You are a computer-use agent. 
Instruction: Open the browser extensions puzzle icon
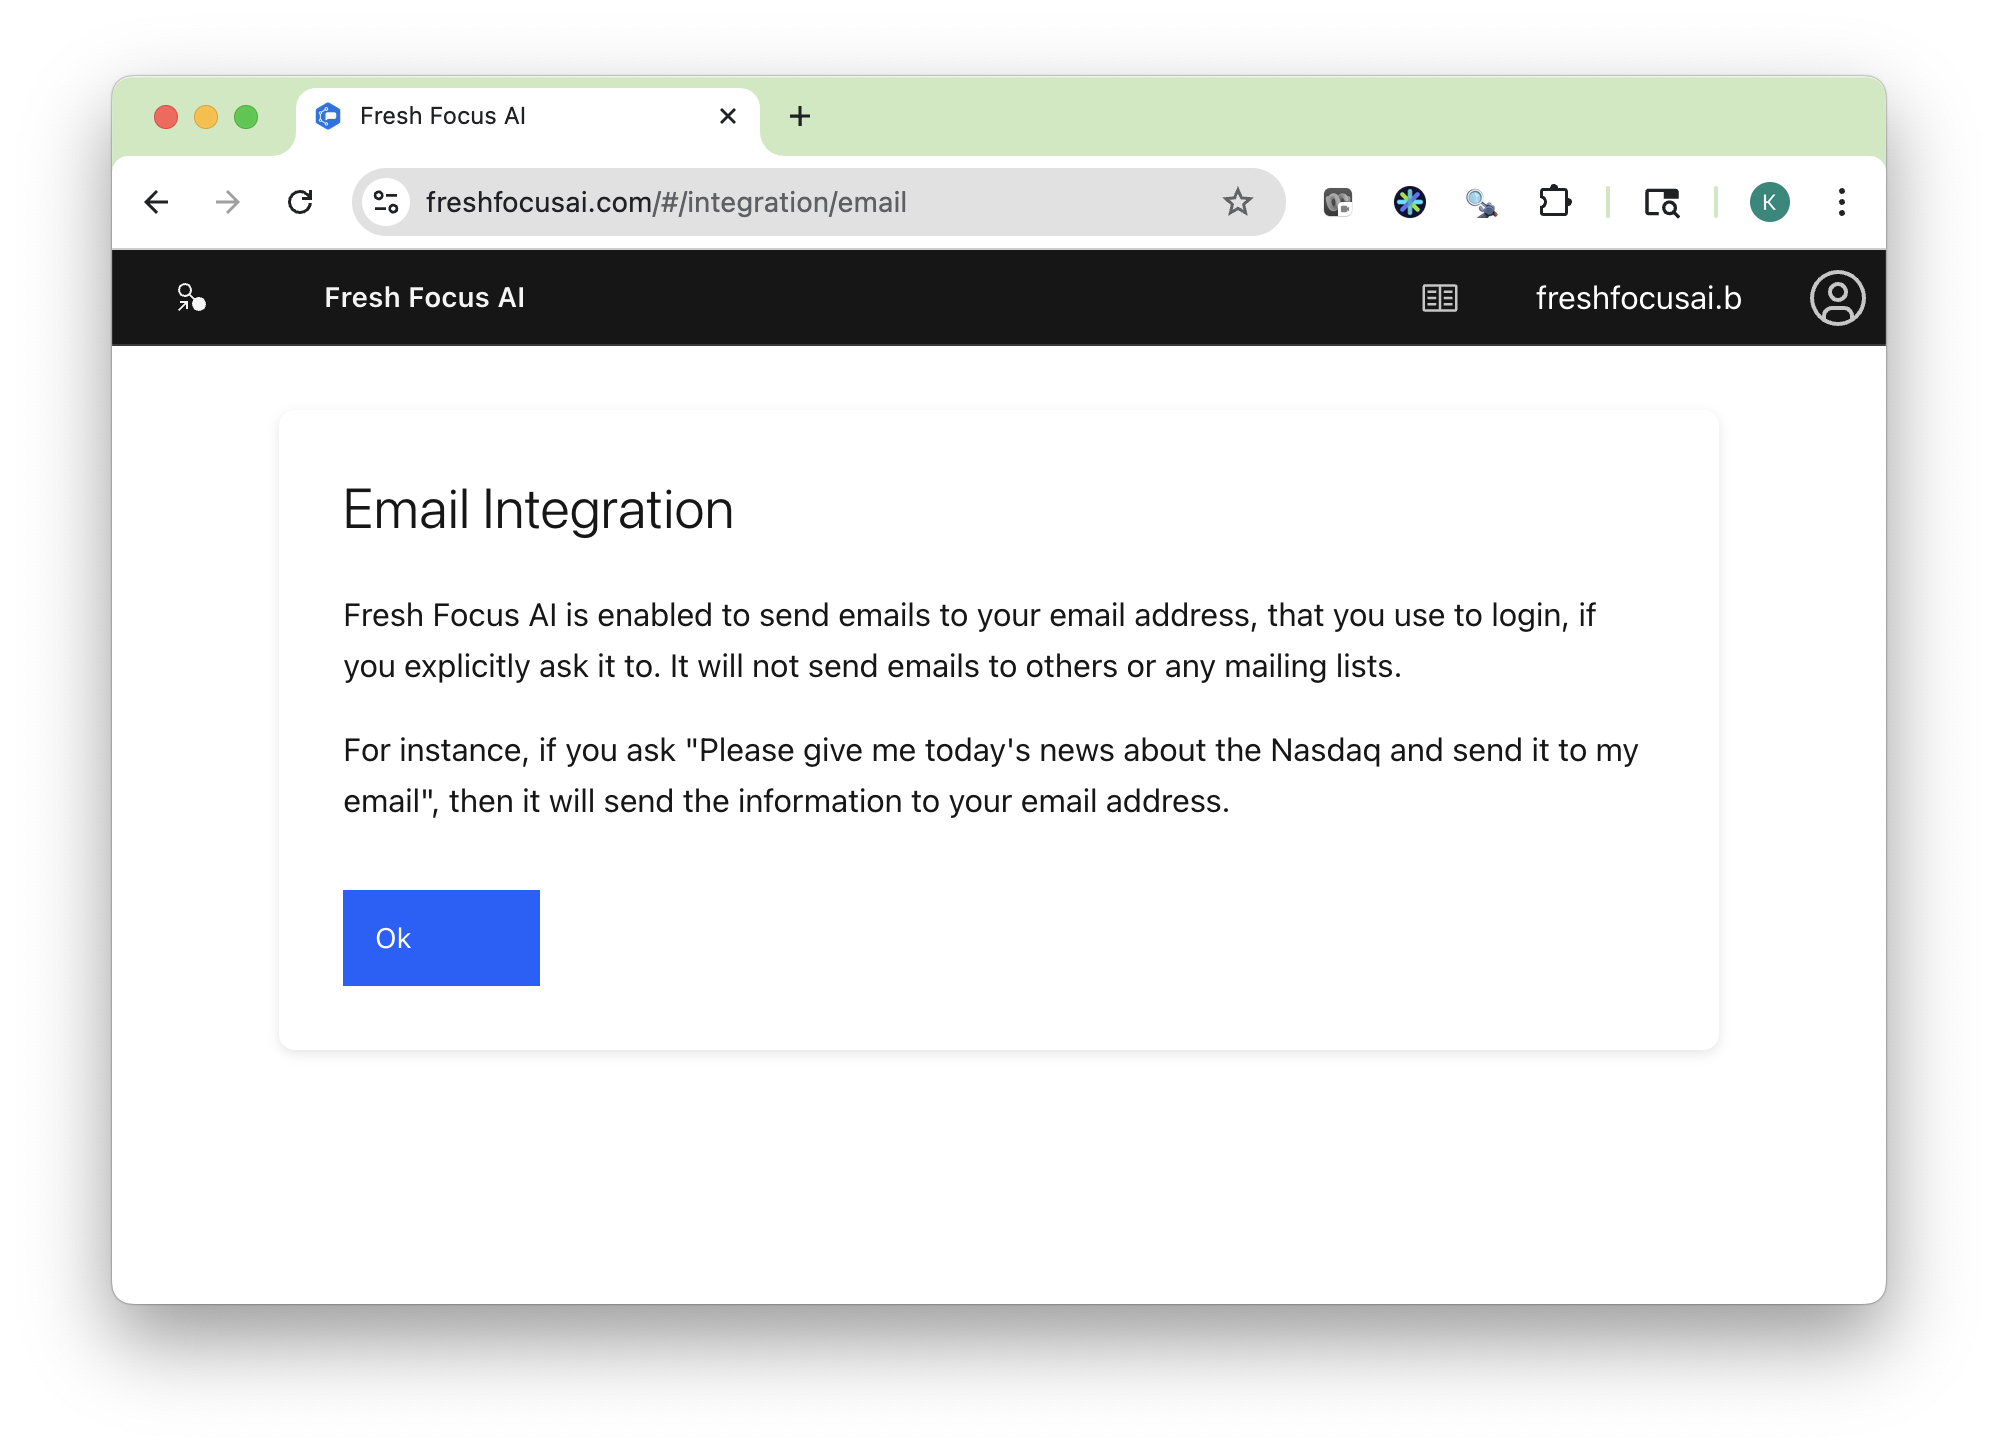1554,202
